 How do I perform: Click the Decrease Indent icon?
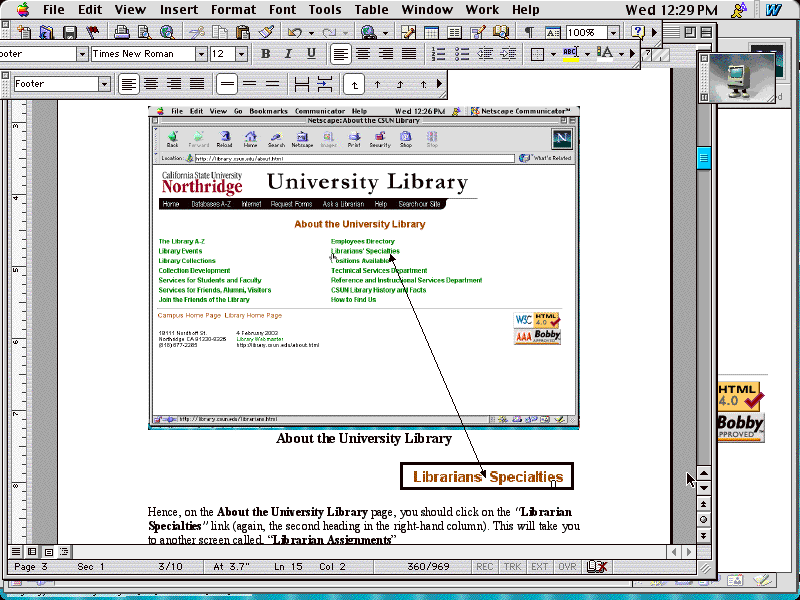pyautogui.click(x=485, y=54)
